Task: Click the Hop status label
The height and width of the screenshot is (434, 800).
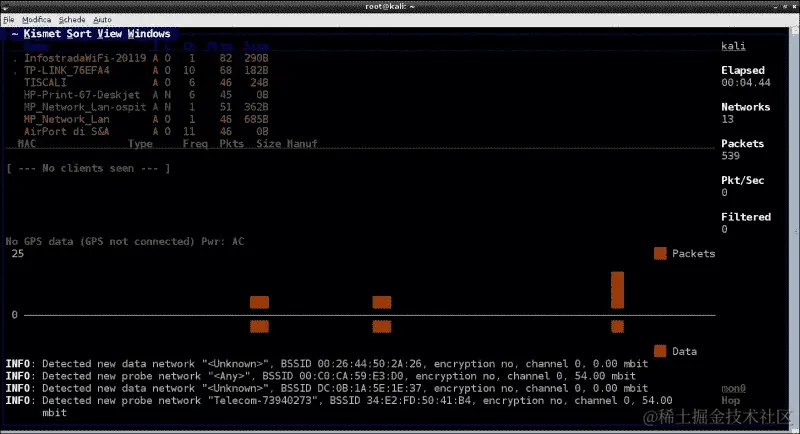Action: (730, 401)
